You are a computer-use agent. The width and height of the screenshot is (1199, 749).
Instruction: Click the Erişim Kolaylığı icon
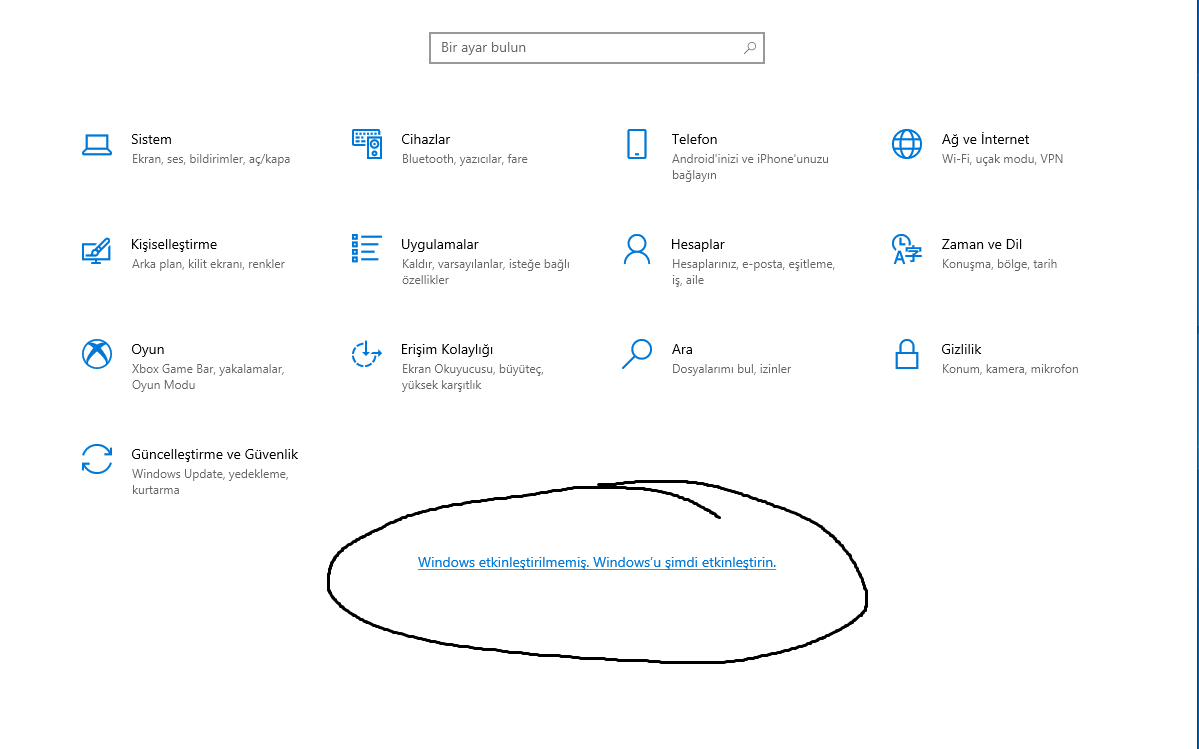pyautogui.click(x=366, y=354)
